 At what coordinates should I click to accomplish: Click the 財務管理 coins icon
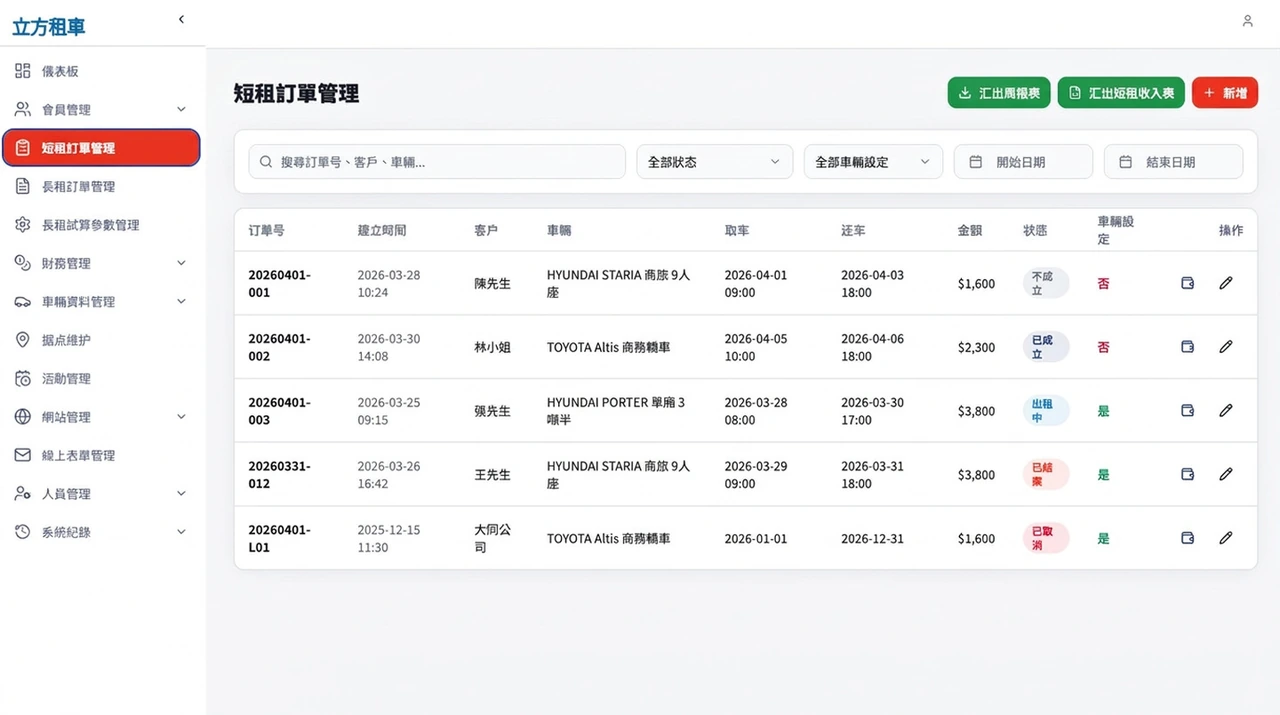[22, 263]
